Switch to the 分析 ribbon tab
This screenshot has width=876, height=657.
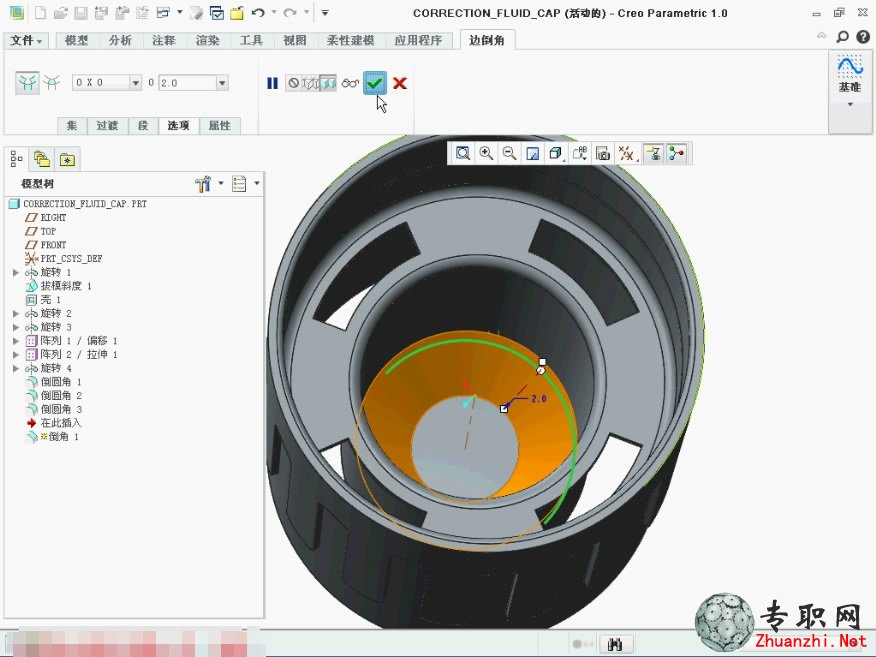120,40
